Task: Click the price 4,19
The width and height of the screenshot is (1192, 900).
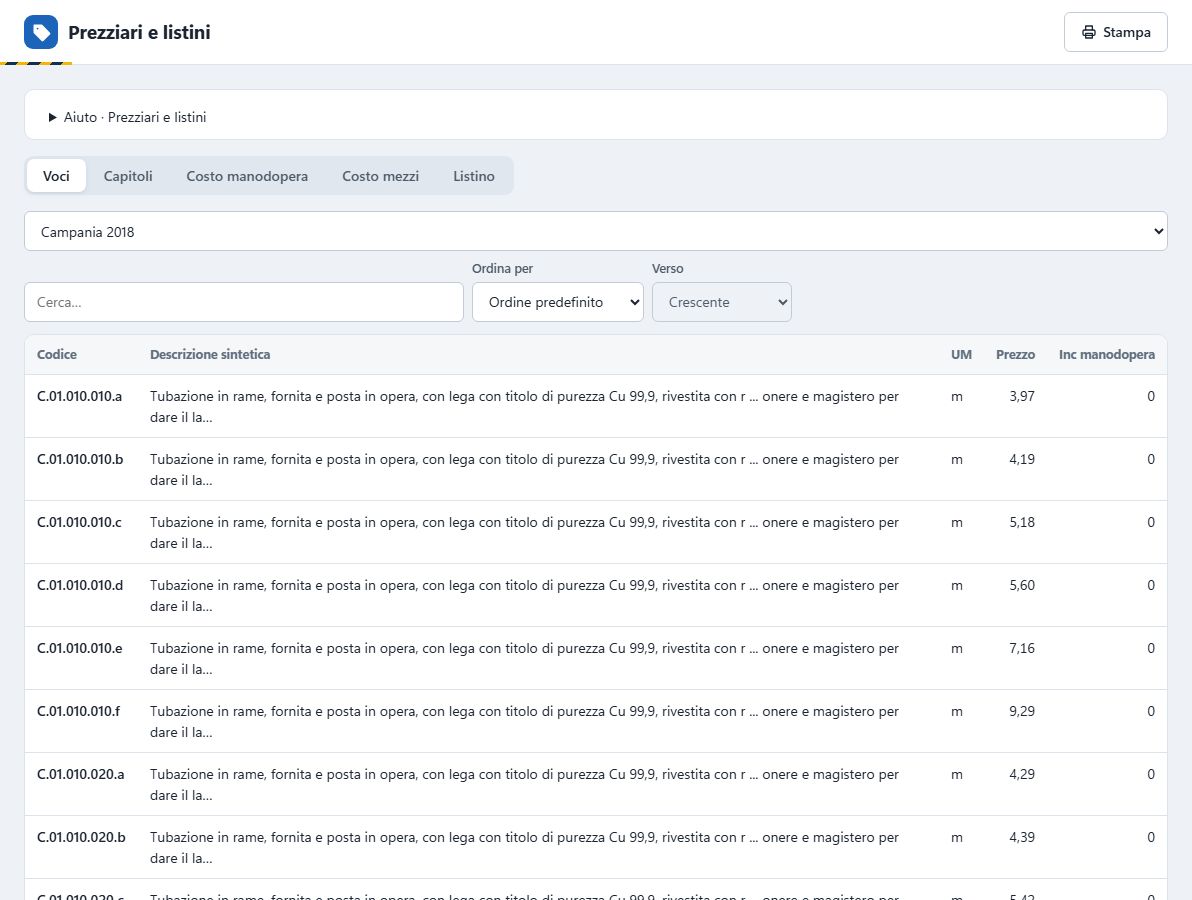Action: pos(1022,459)
